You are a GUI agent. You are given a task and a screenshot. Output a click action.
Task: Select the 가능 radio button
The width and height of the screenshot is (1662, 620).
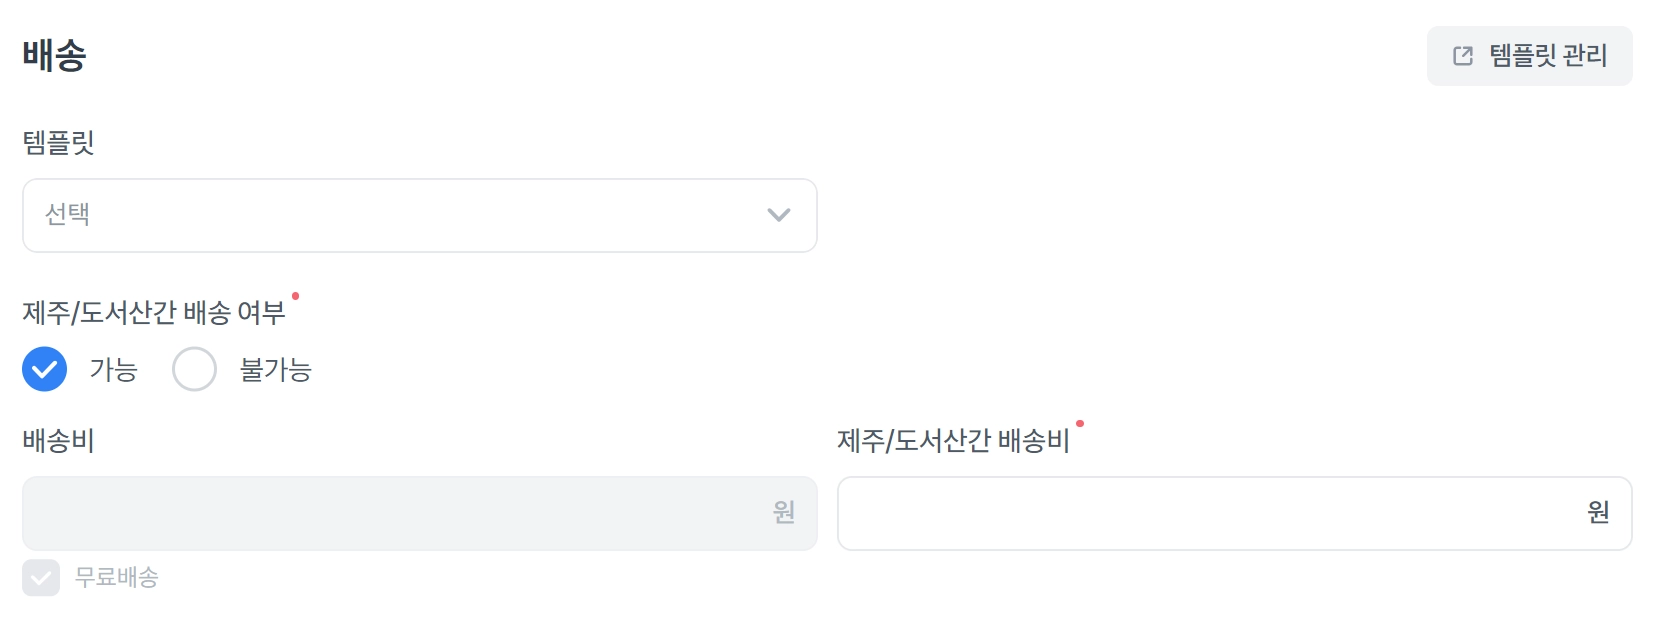point(45,369)
